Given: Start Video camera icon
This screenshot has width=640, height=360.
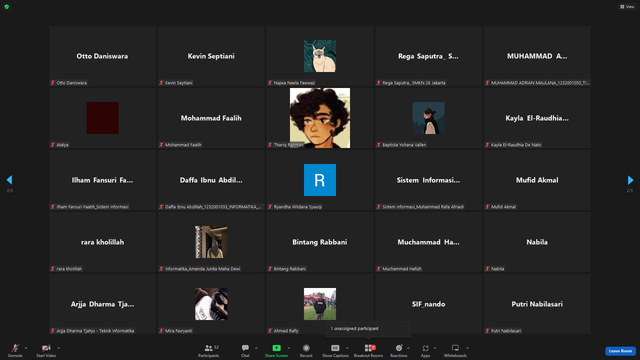Looking at the screenshot, I should click(46, 348).
